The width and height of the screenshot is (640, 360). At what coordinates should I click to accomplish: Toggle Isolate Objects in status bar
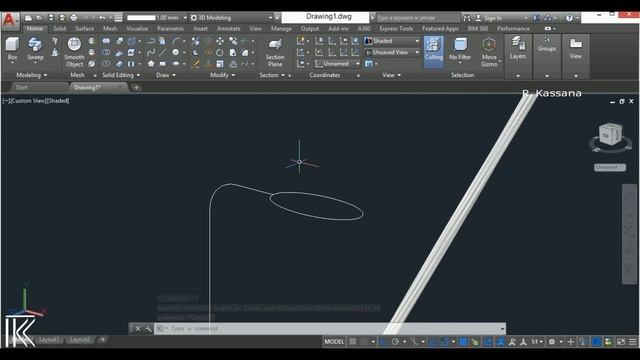608,342
